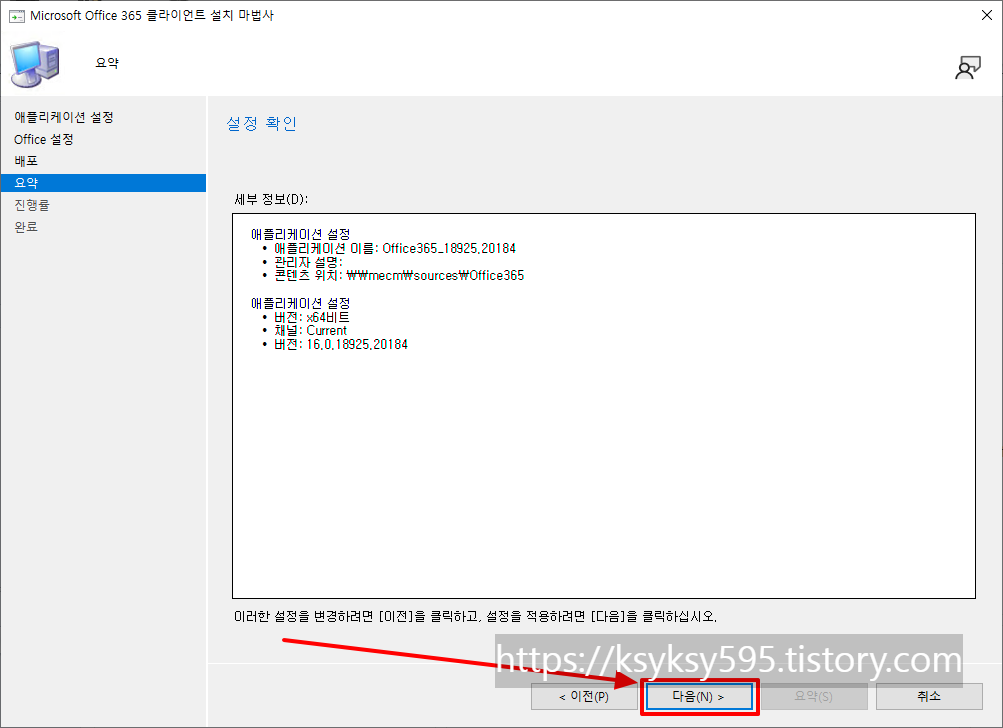Click the 콘텐츠 위치 path line
The image size is (1003, 728).
tap(399, 276)
